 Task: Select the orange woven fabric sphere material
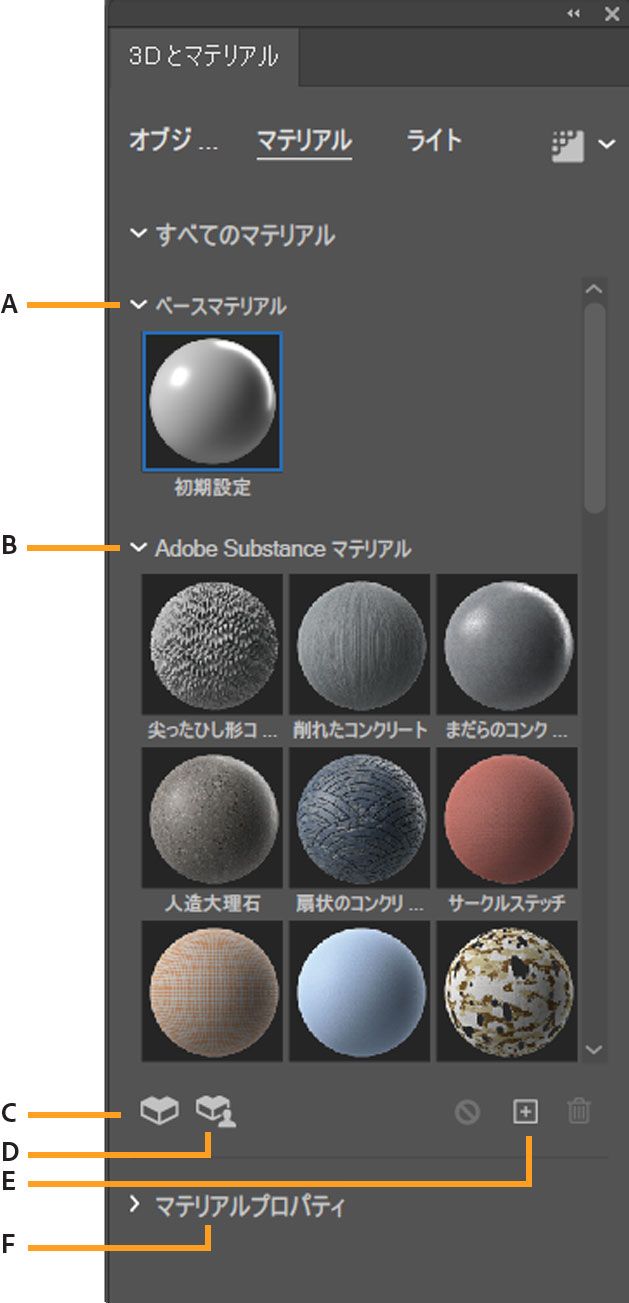click(212, 990)
